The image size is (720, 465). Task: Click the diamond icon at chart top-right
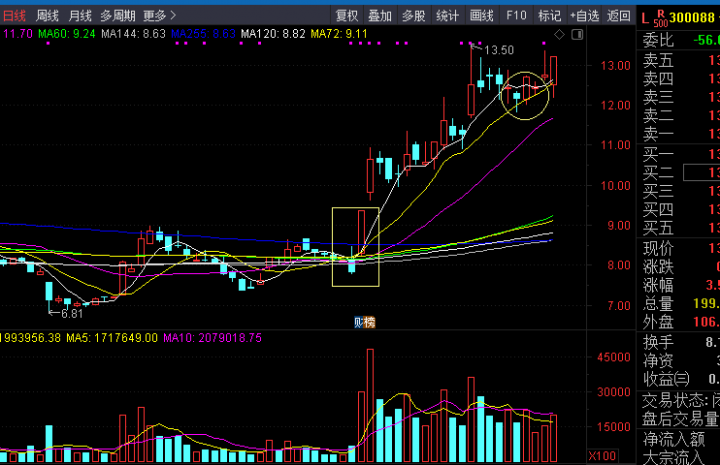[x=559, y=34]
